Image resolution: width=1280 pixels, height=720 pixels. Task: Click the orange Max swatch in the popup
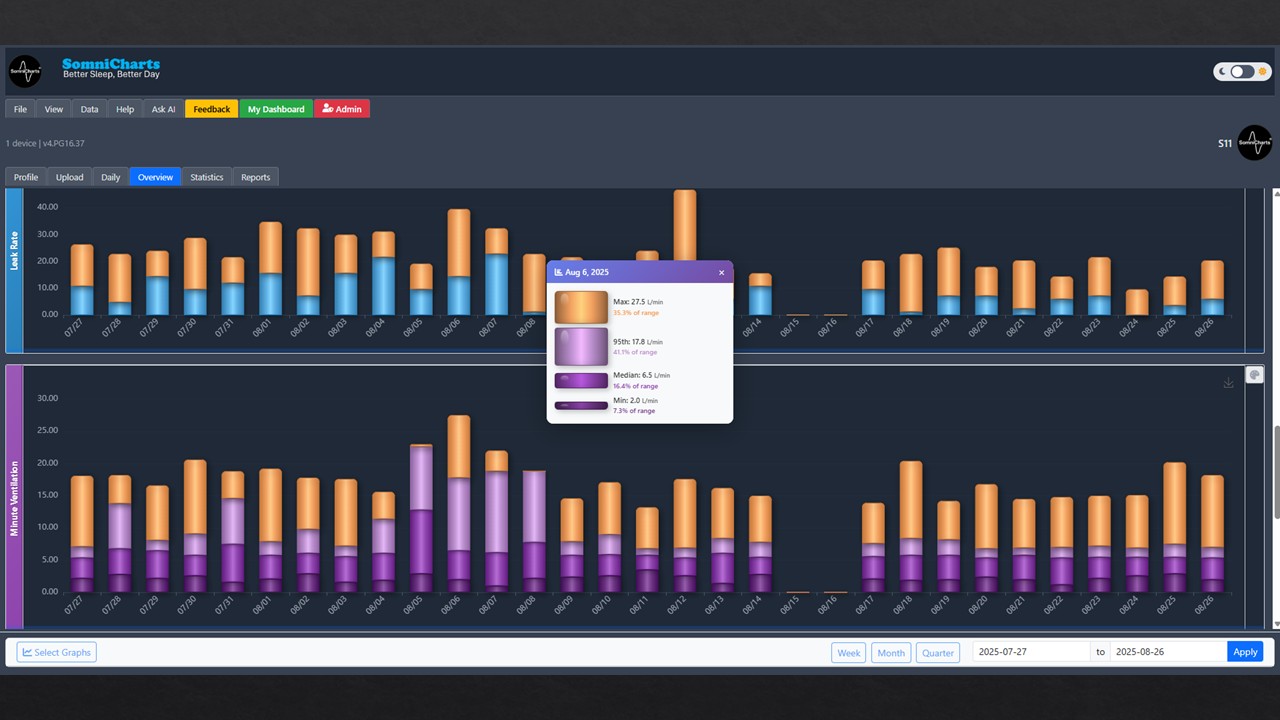click(581, 307)
